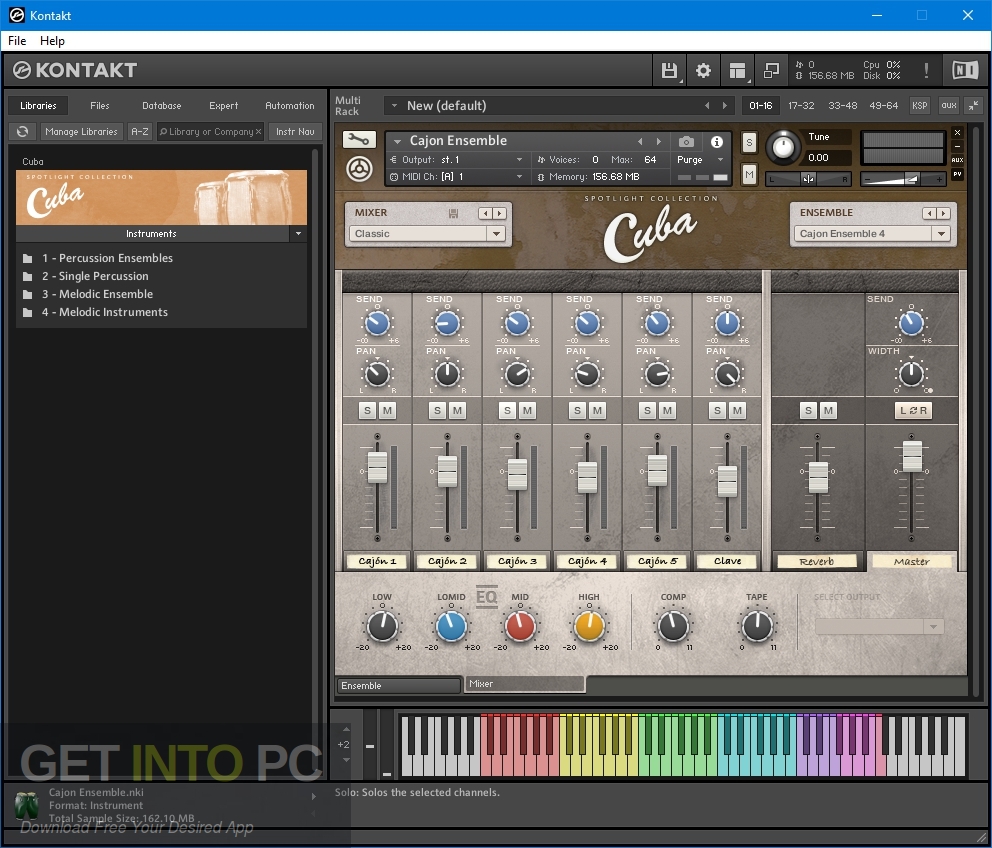Switch to the Automation tab
The height and width of the screenshot is (848, 992).
[x=289, y=106]
